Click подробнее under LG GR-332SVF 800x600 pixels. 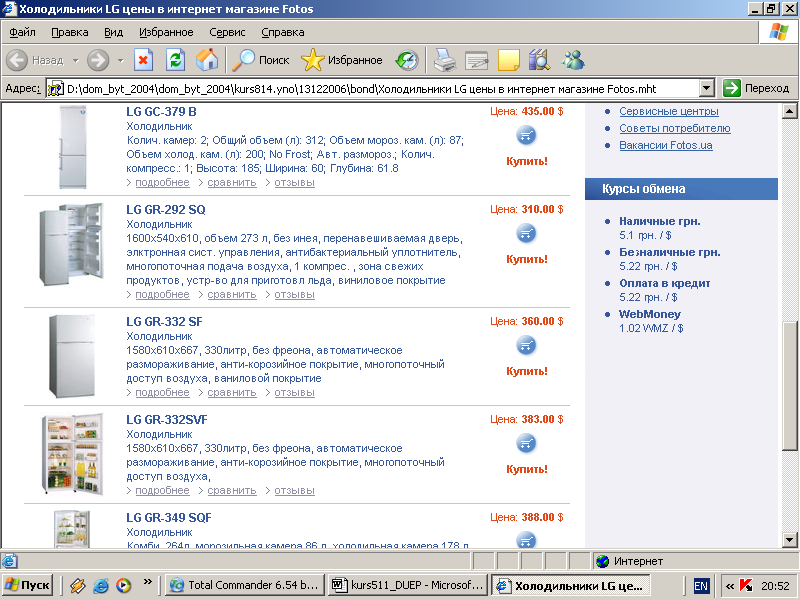click(x=162, y=491)
